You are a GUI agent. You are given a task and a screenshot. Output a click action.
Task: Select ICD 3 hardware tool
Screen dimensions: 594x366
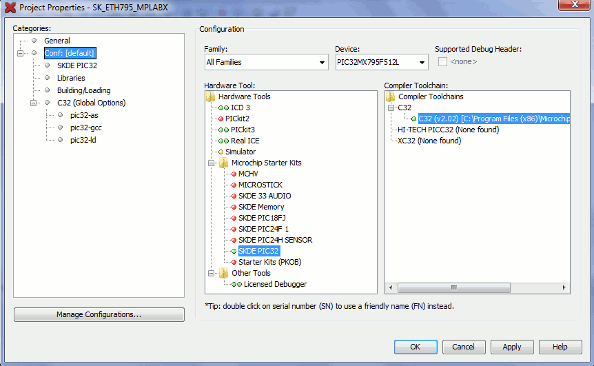[x=241, y=108]
